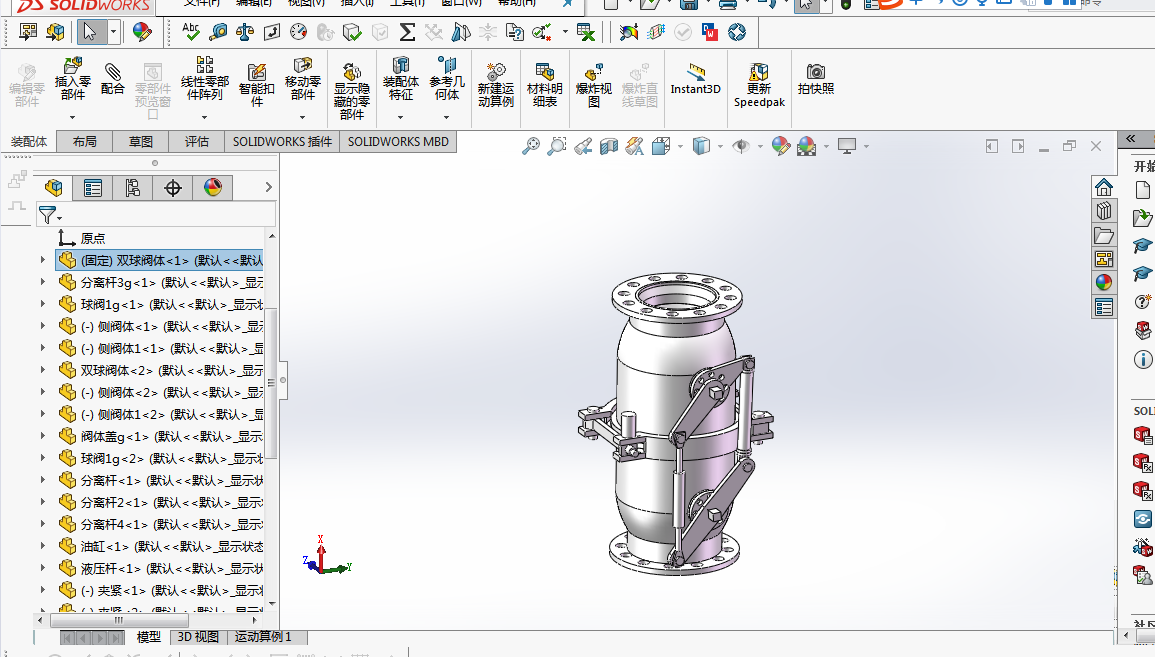Expand 油缸<1> tree node
Screen dimensions: 1155x657
pos(43,547)
